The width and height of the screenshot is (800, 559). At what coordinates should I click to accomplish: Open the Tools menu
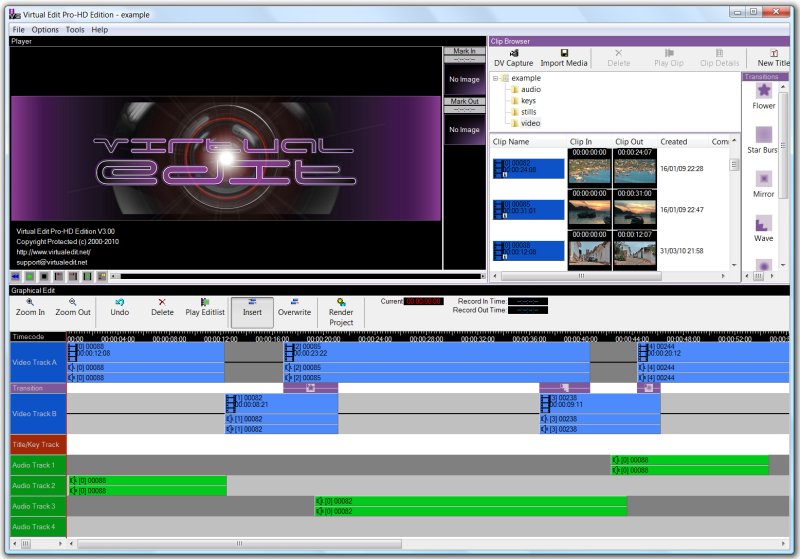[x=75, y=30]
